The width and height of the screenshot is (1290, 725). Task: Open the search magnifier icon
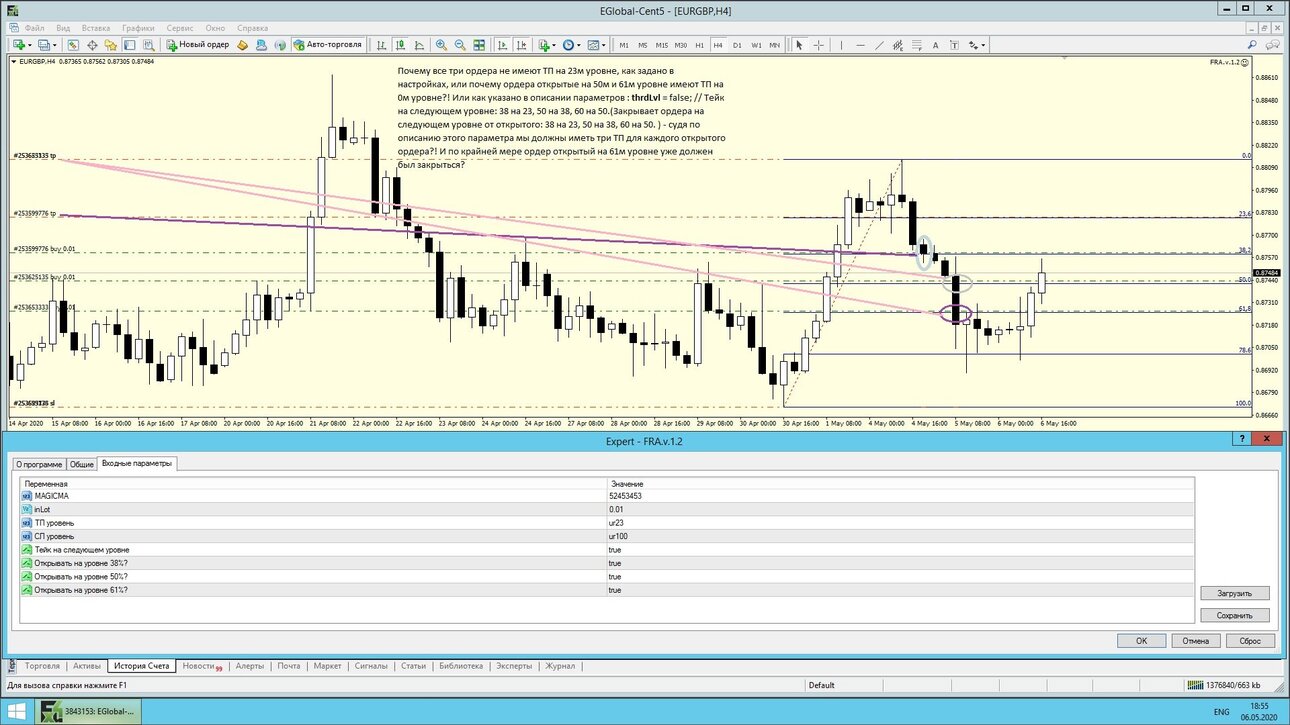1252,45
